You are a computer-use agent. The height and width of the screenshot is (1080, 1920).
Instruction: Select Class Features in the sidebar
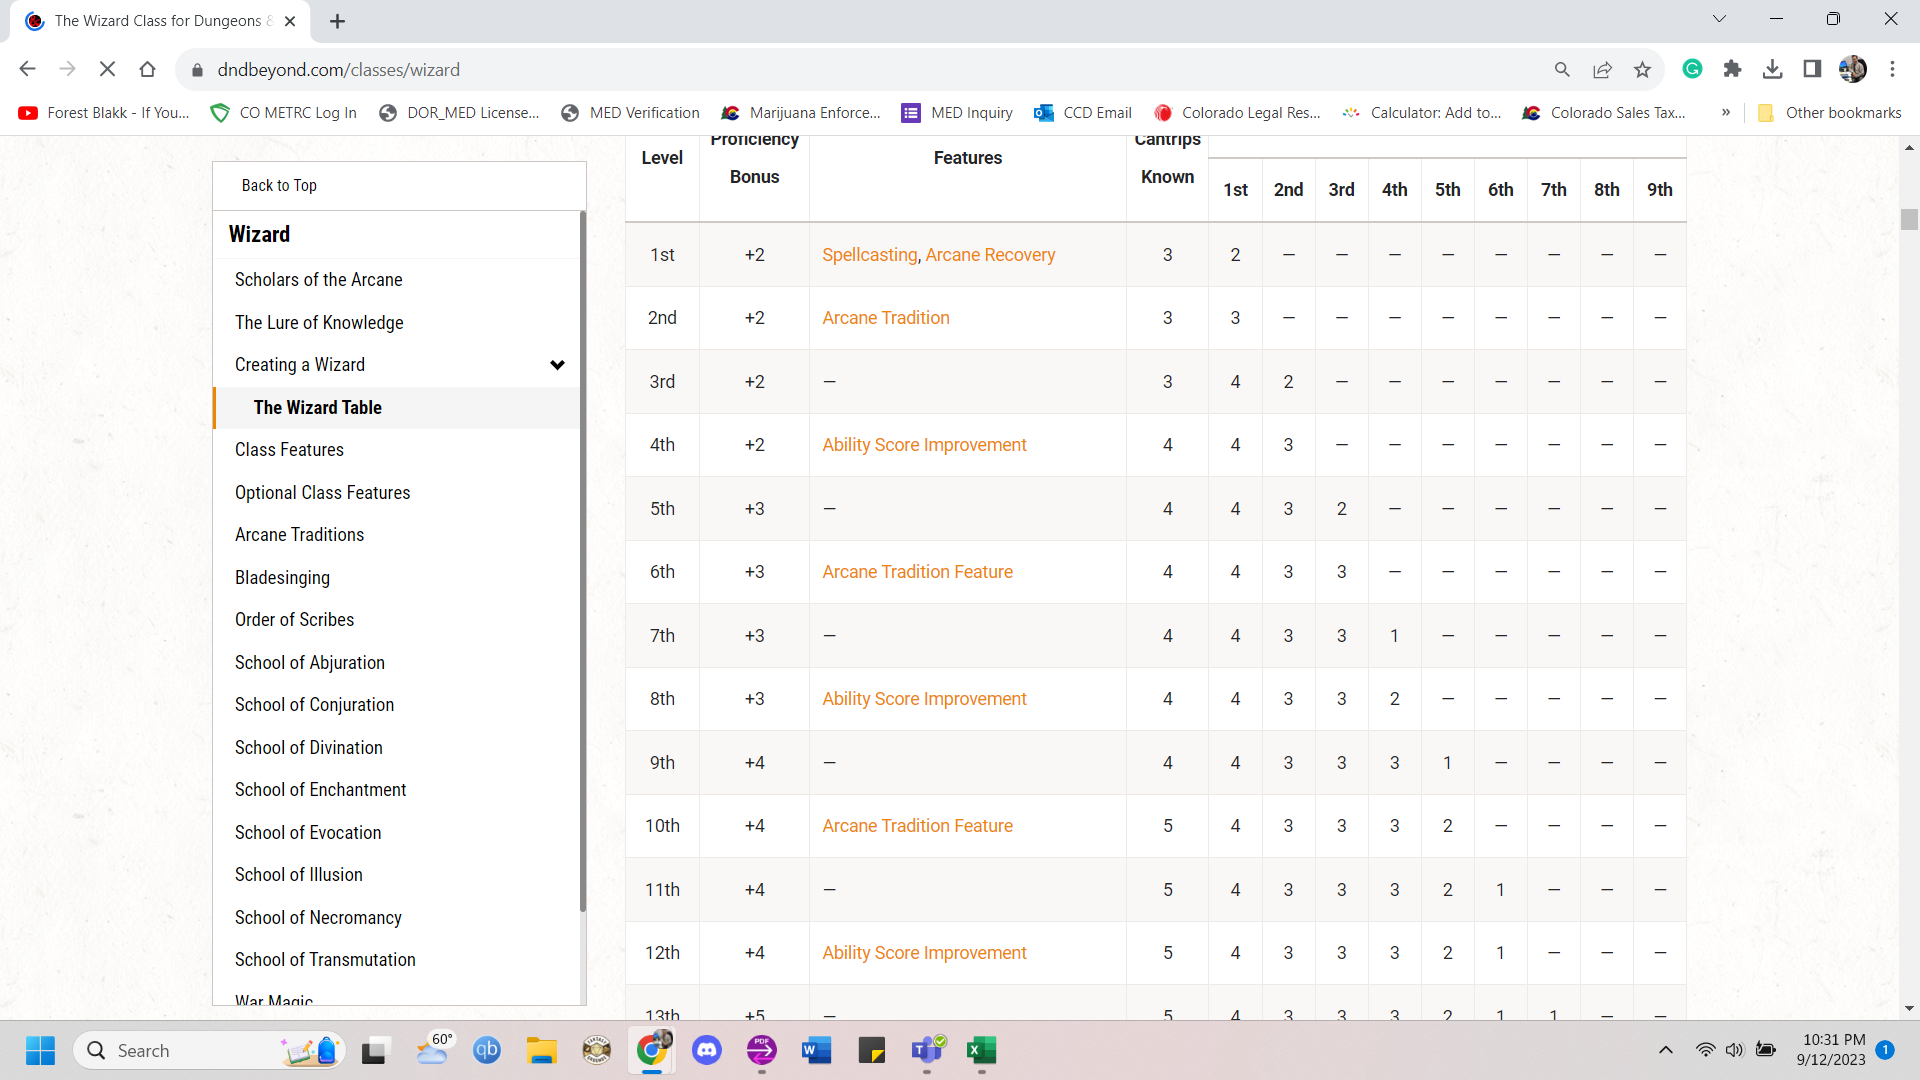point(289,450)
